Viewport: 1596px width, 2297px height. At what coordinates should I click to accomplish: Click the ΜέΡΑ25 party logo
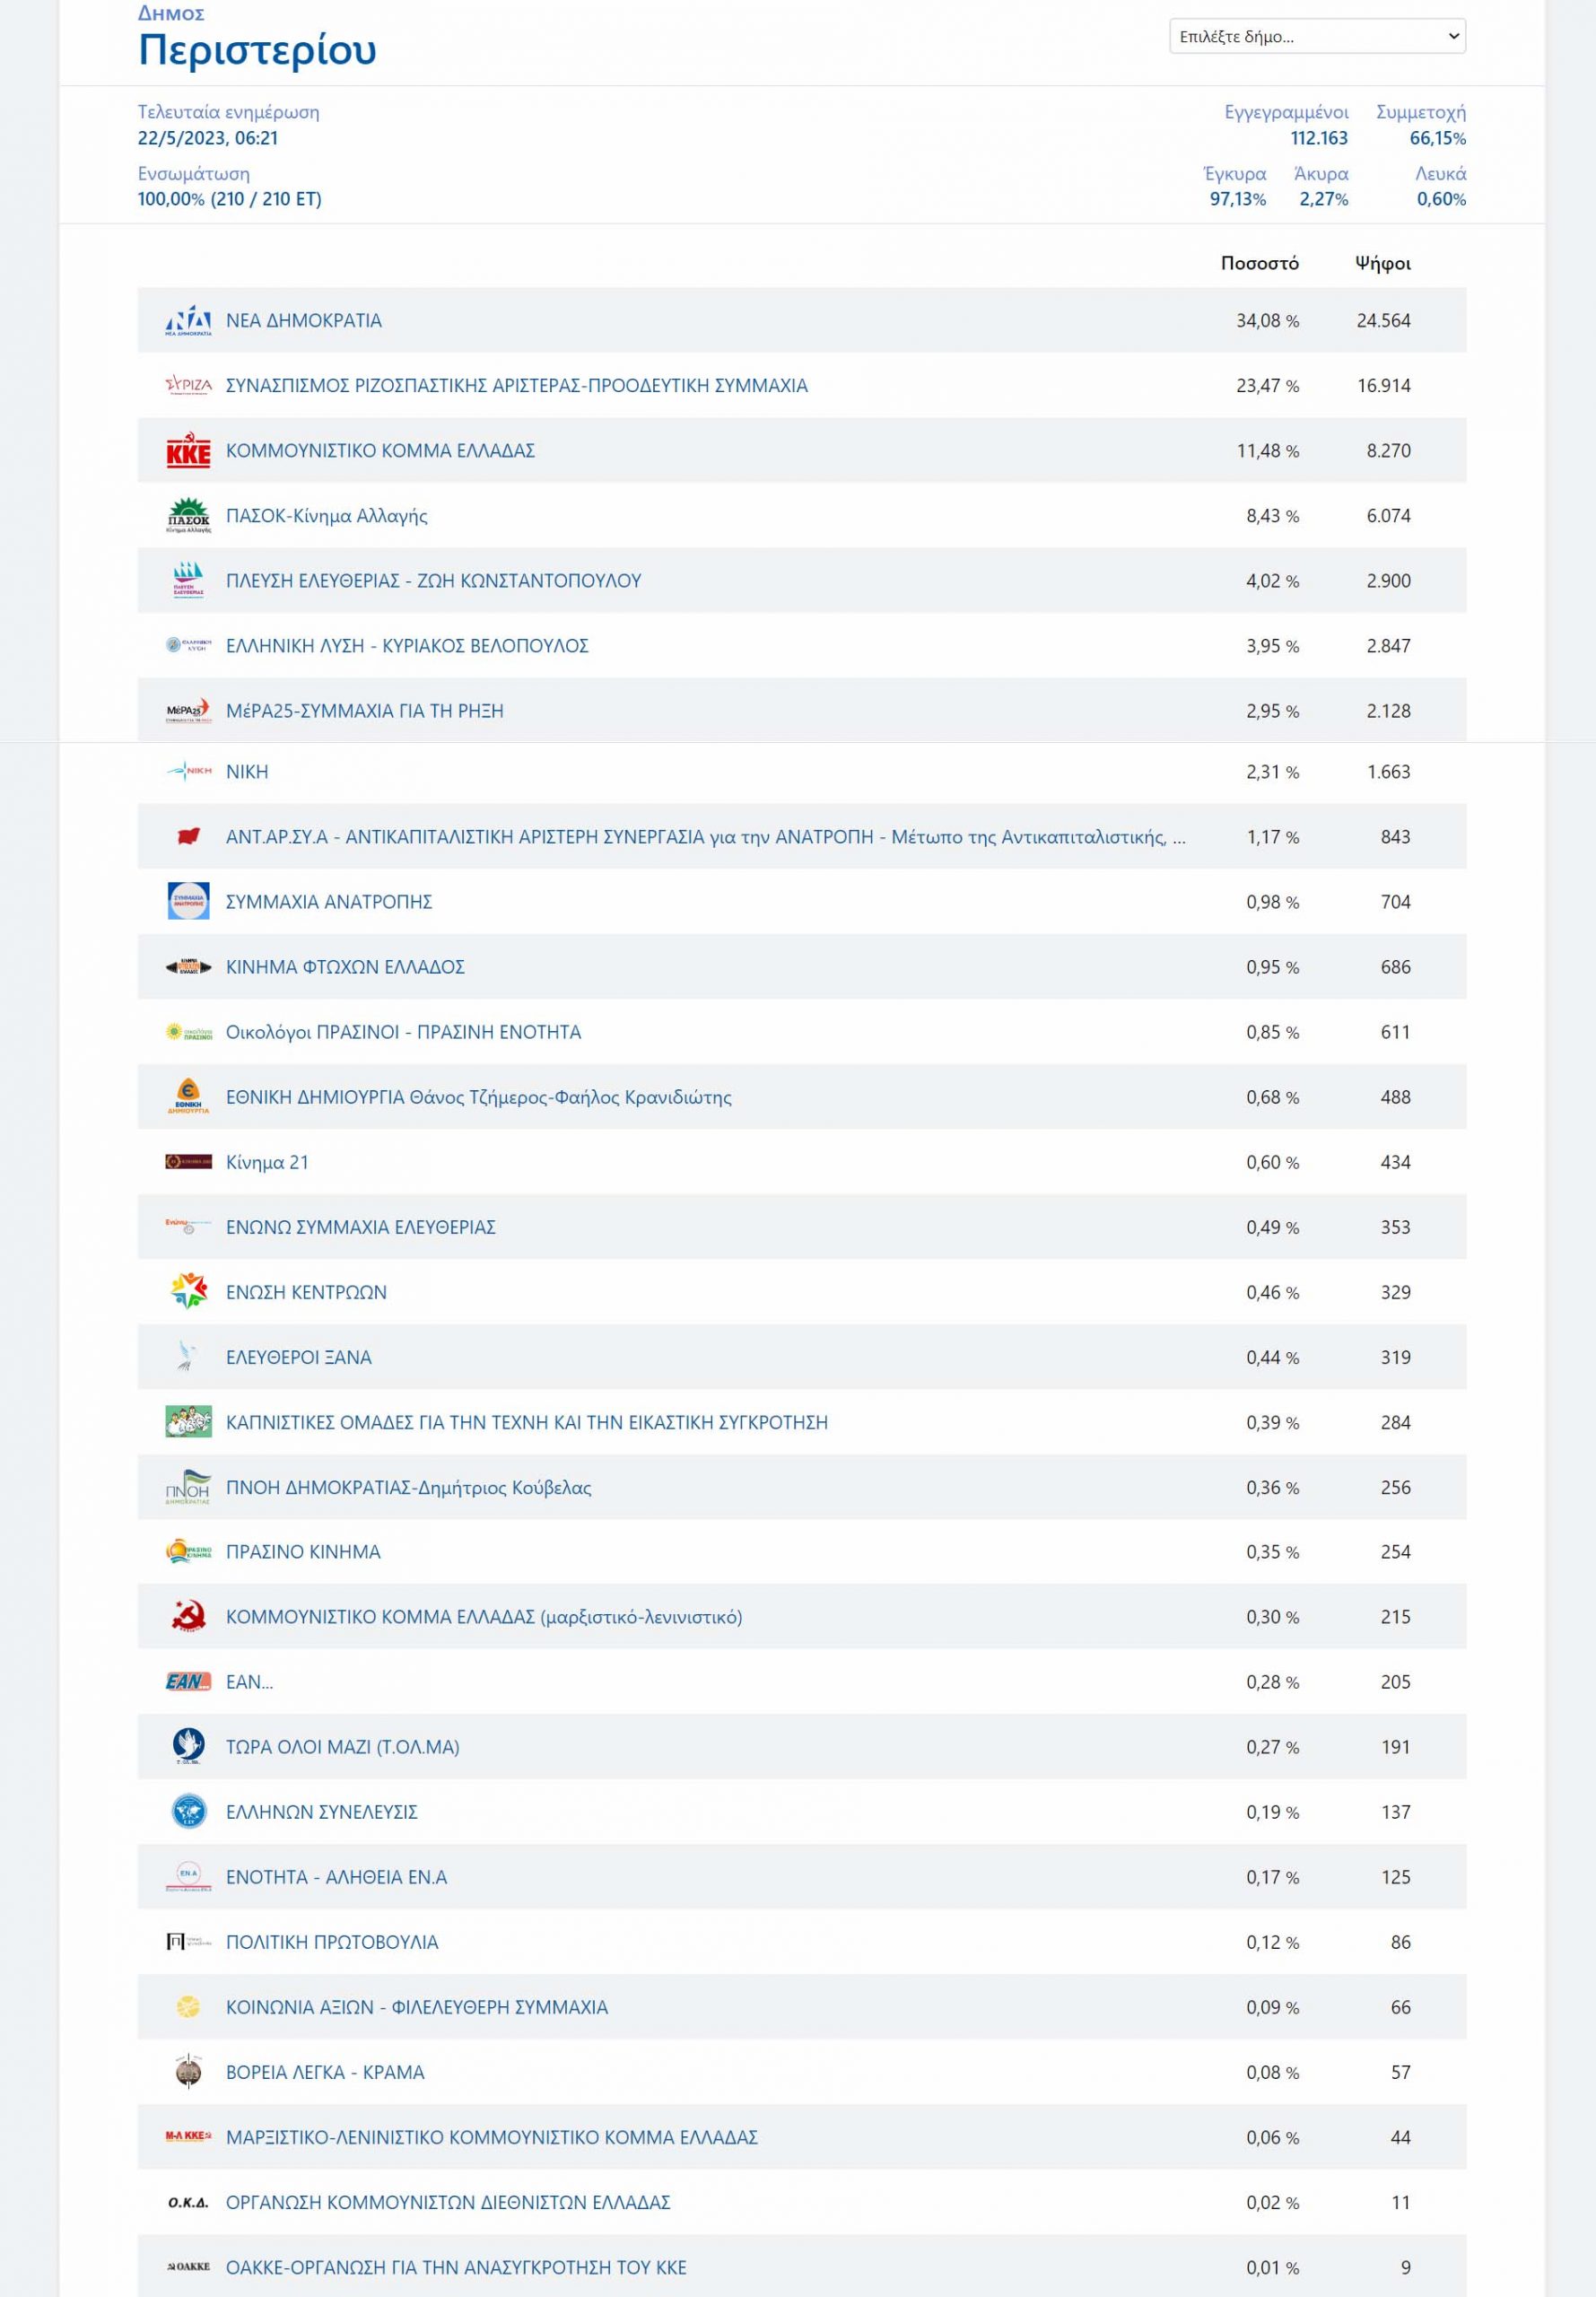click(x=188, y=711)
